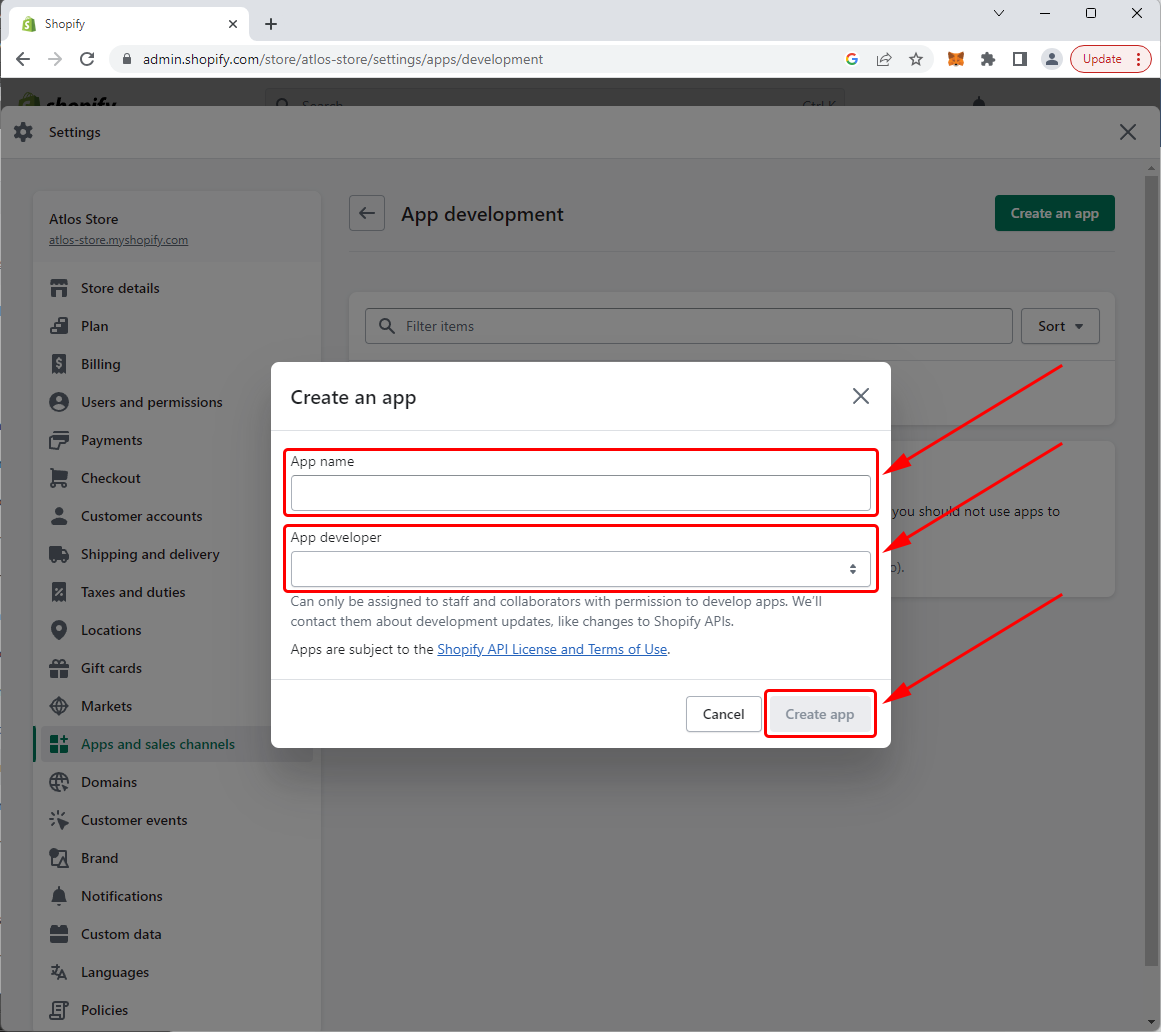Open the Chrome profile avatar
Viewport: 1161px width, 1032px height.
point(1051,59)
